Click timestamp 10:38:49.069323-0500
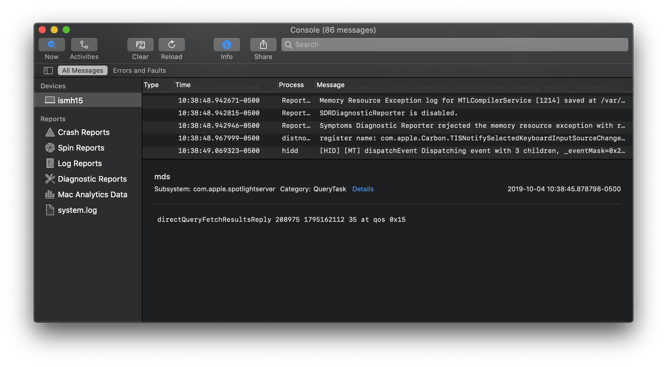Screen dimensions: 667x367 point(219,151)
